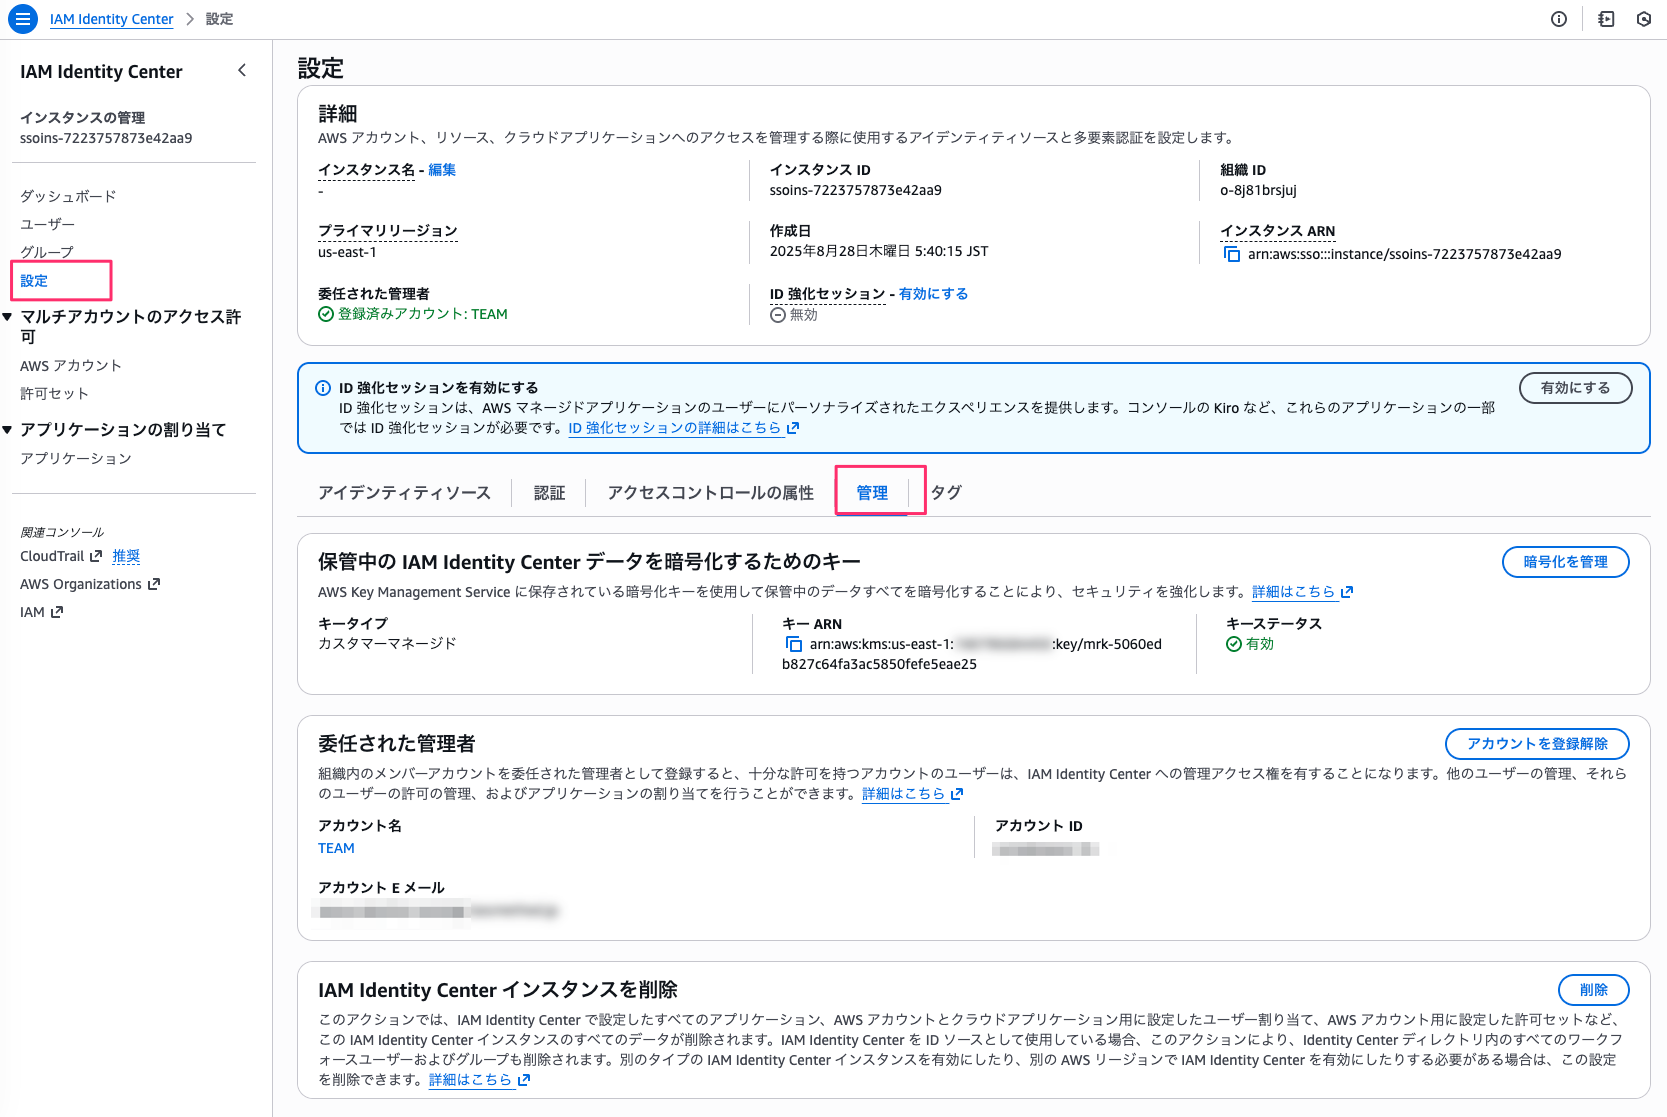Click the 編集 link beside インスタンス名
The width and height of the screenshot is (1667, 1117).
pos(442,170)
